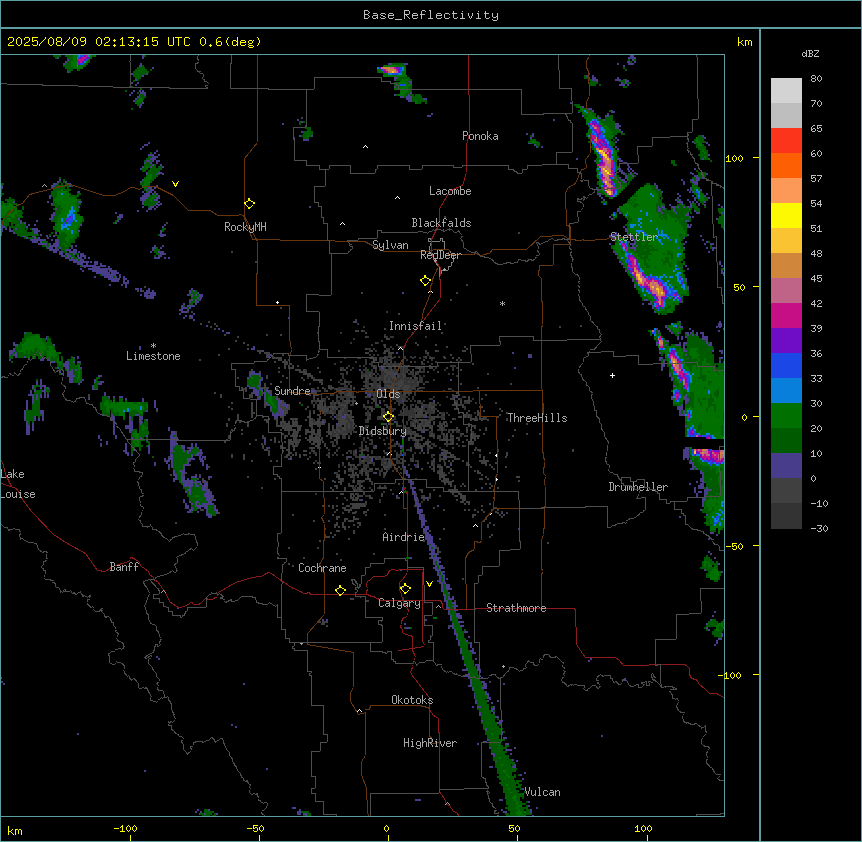Viewport: 862px width, 842px height.
Task: Click the timestamp 2025/08/09 02:13:15 UTC
Action: click(99, 42)
